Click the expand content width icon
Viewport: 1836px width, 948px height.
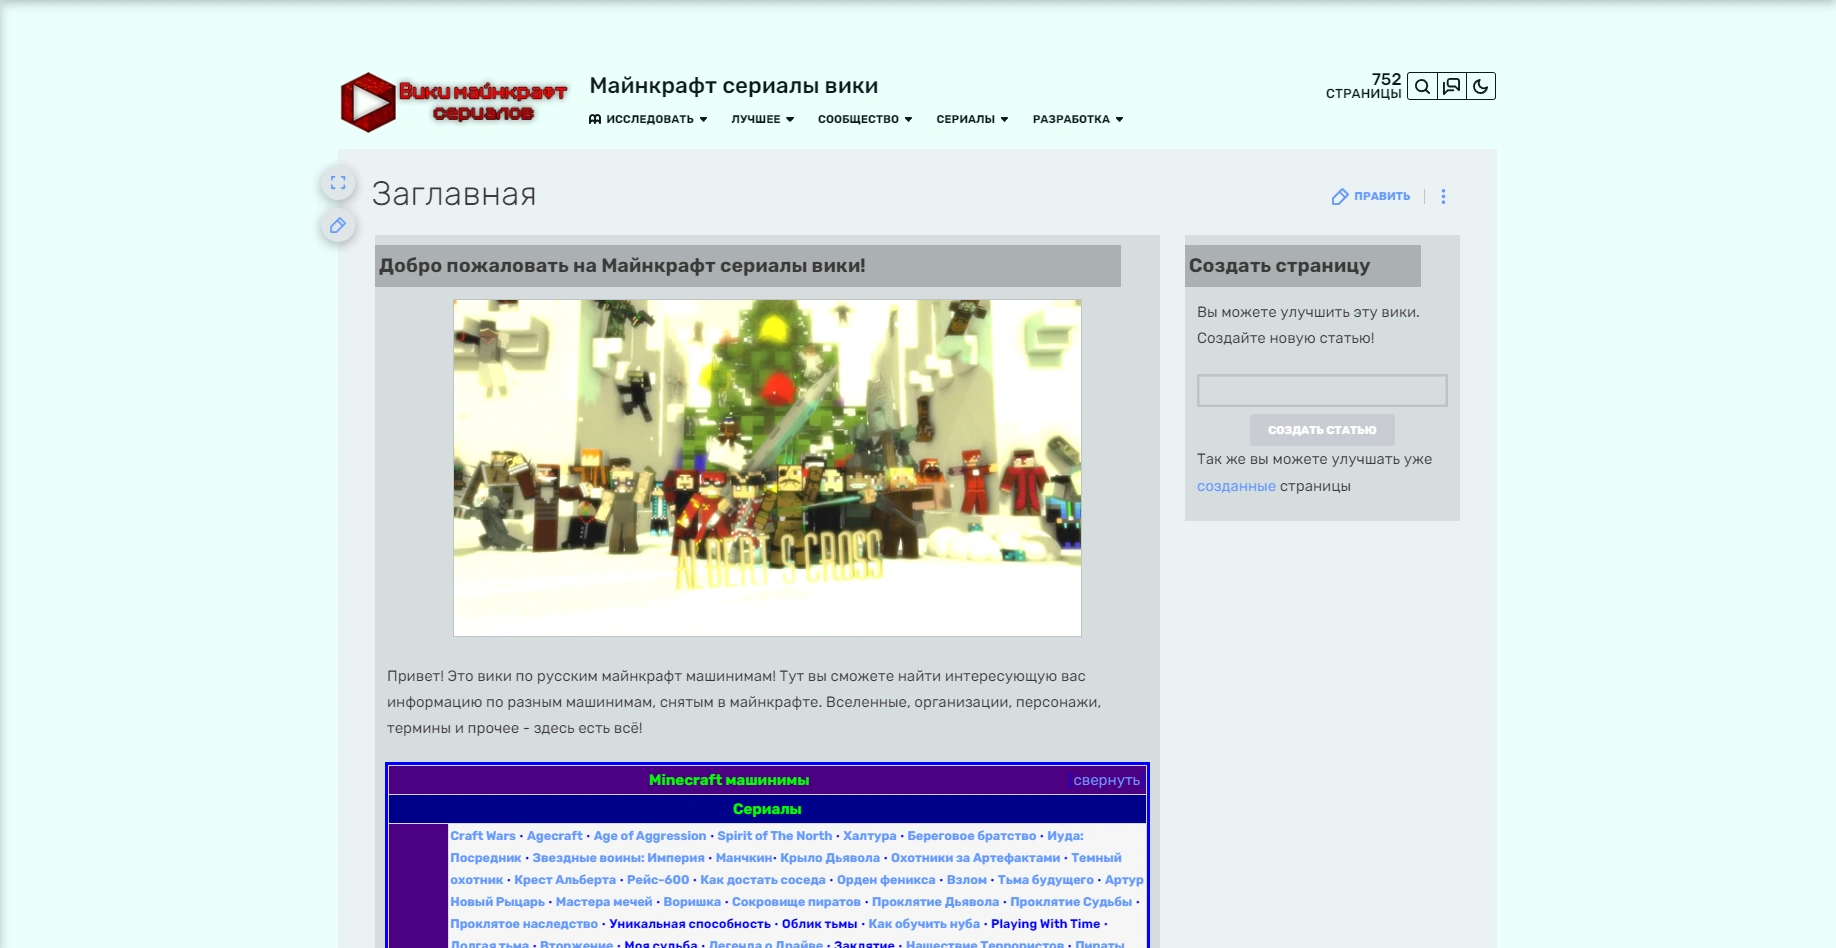pos(338,183)
